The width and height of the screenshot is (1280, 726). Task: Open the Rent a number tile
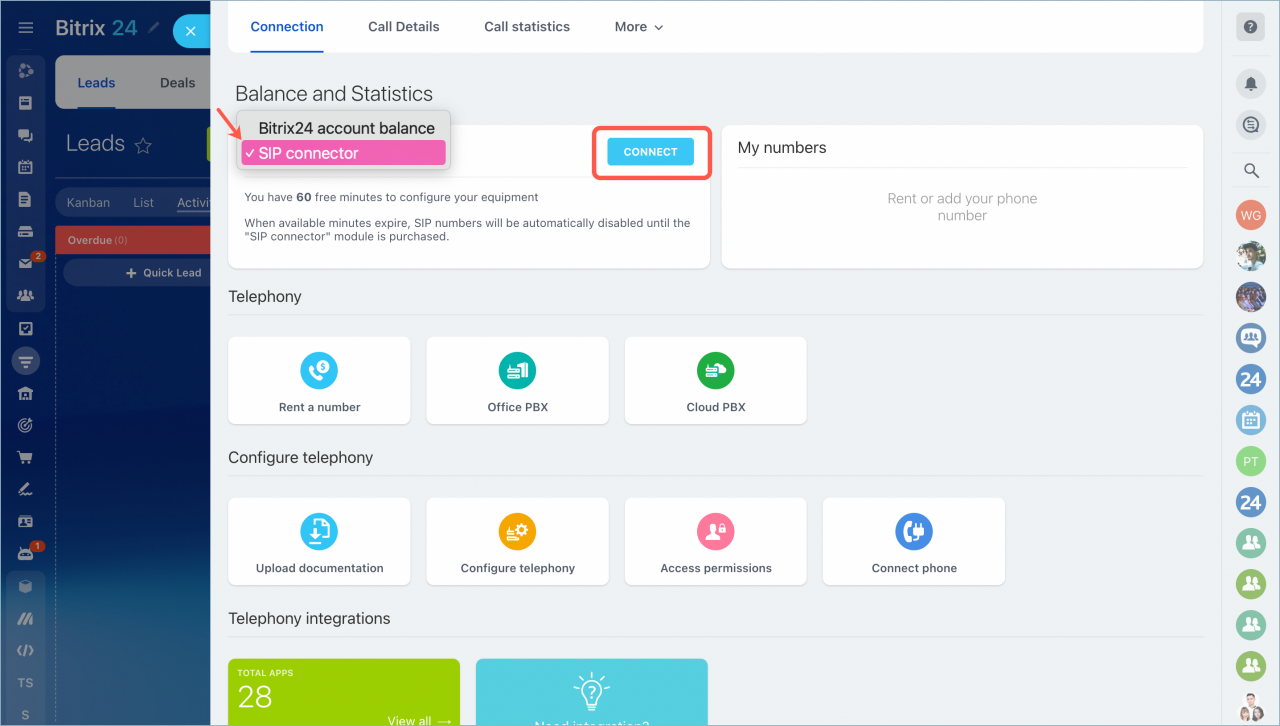(x=319, y=380)
